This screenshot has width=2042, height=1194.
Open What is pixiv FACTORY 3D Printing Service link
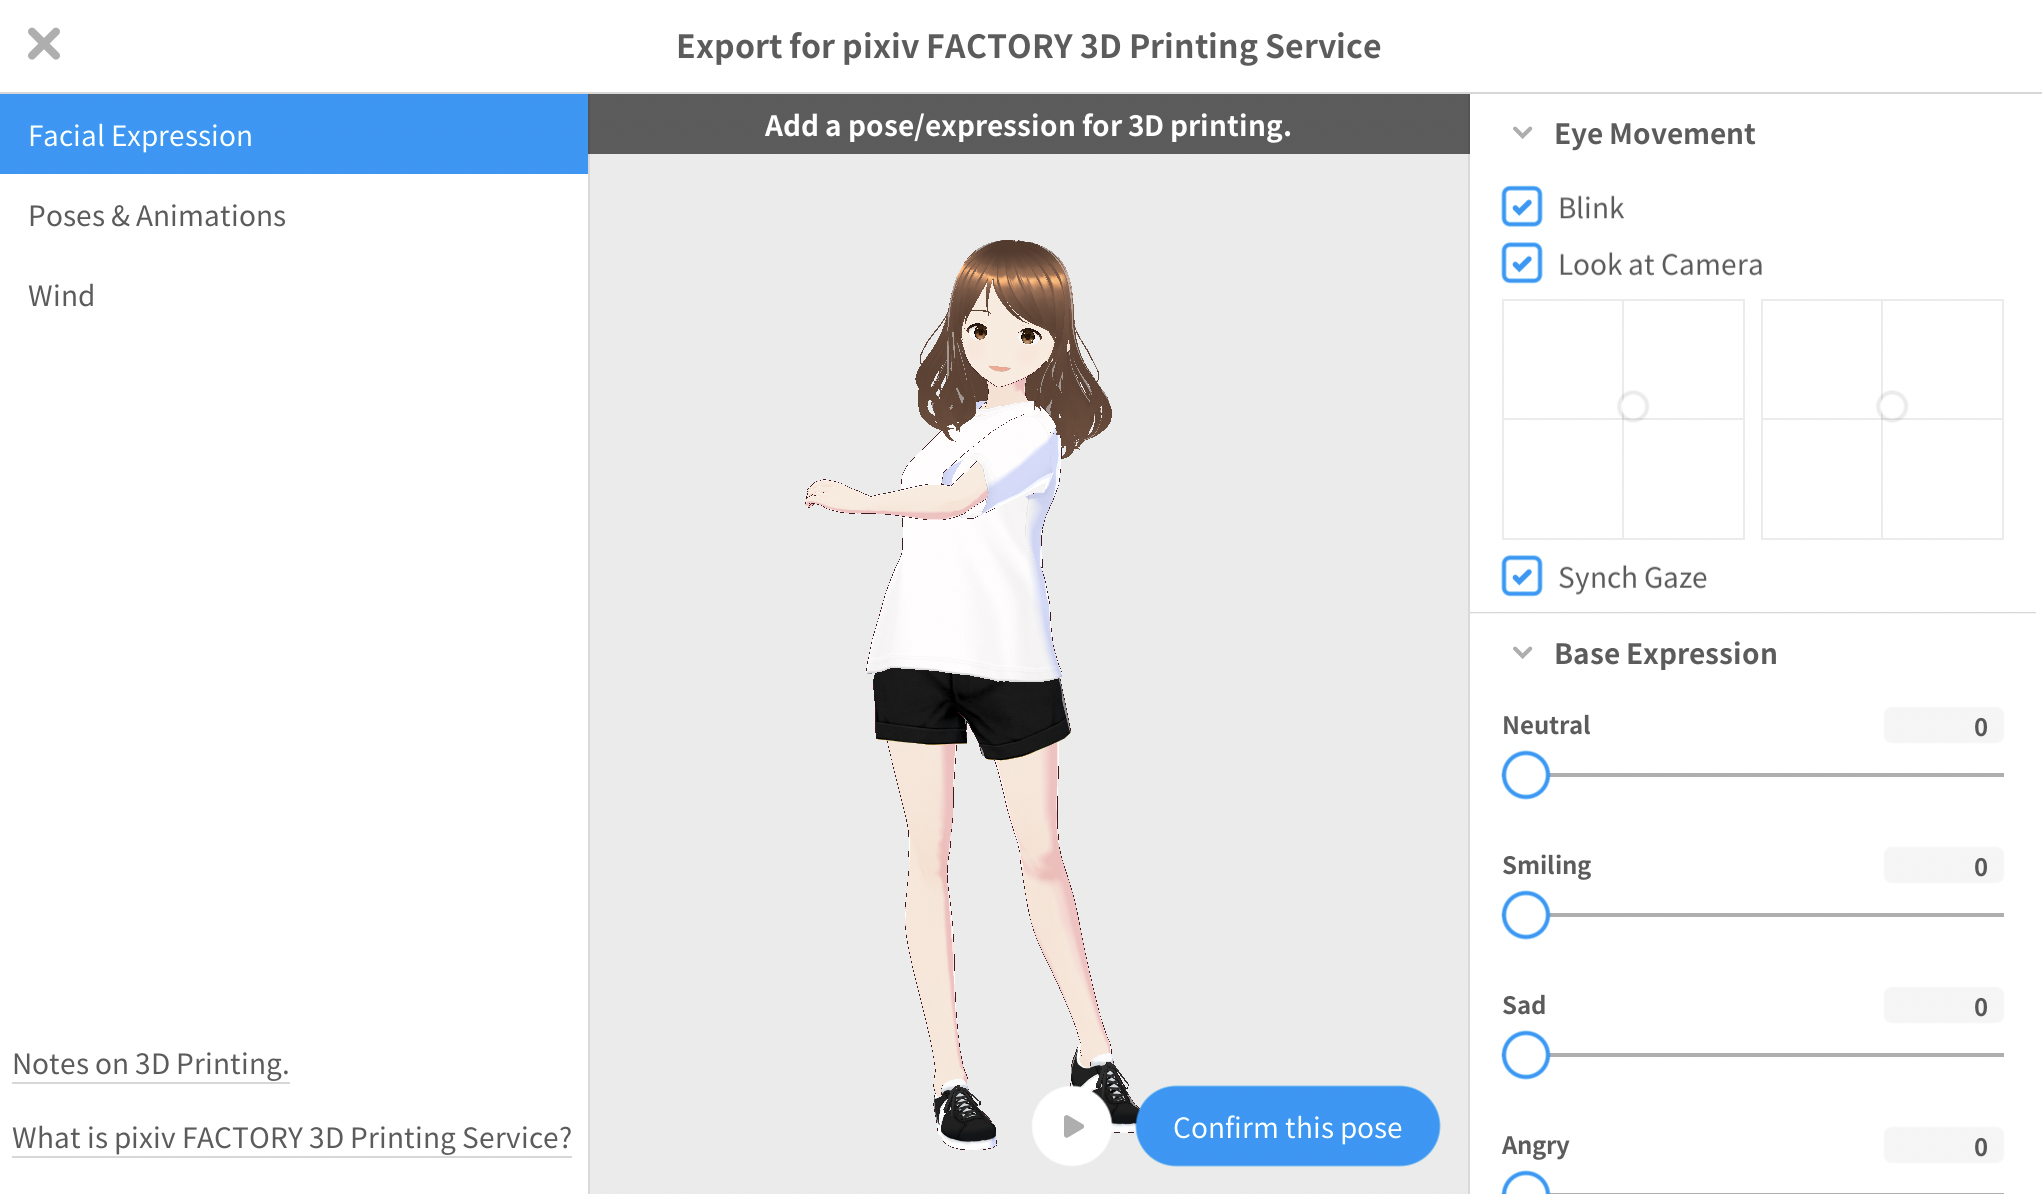(x=292, y=1137)
